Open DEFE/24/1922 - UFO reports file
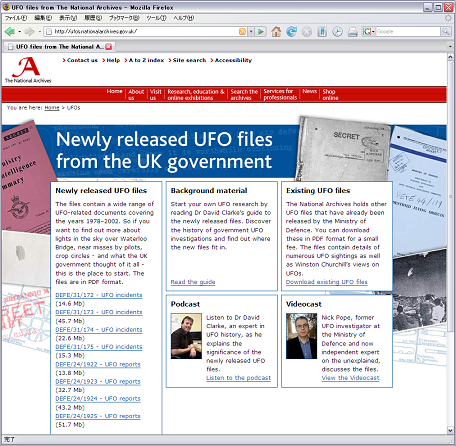This screenshot has height=446, width=456. (x=98, y=364)
